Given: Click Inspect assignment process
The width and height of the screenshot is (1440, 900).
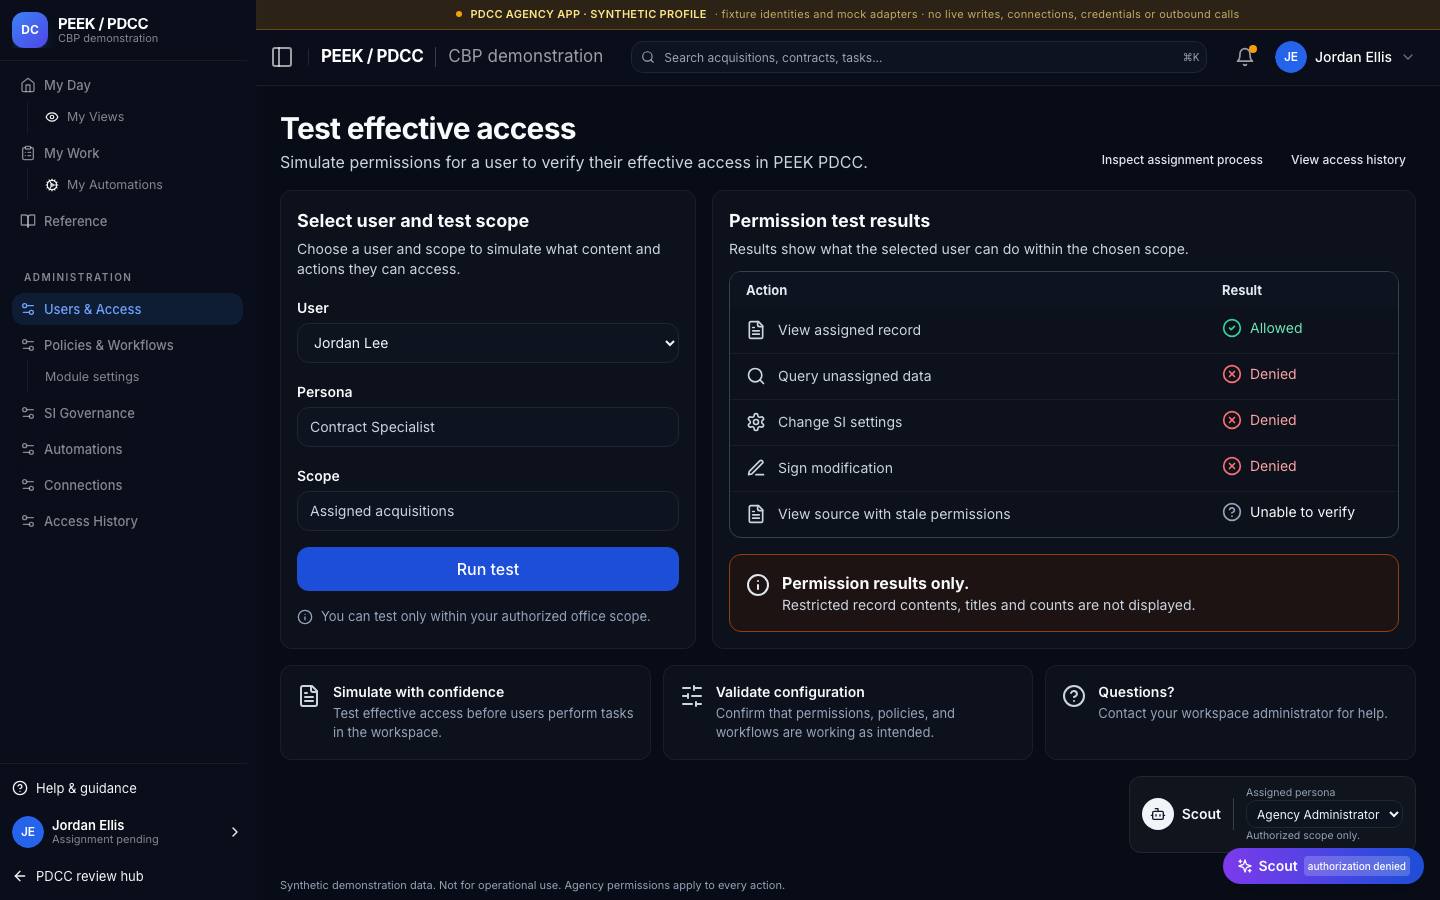Looking at the screenshot, I should (1182, 160).
